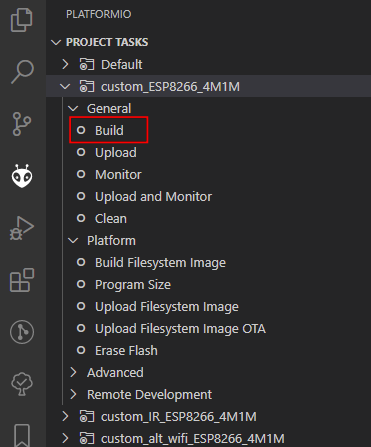The height and width of the screenshot is (447, 371).
Task: Open the Explorer files icon
Action: (x=22, y=20)
